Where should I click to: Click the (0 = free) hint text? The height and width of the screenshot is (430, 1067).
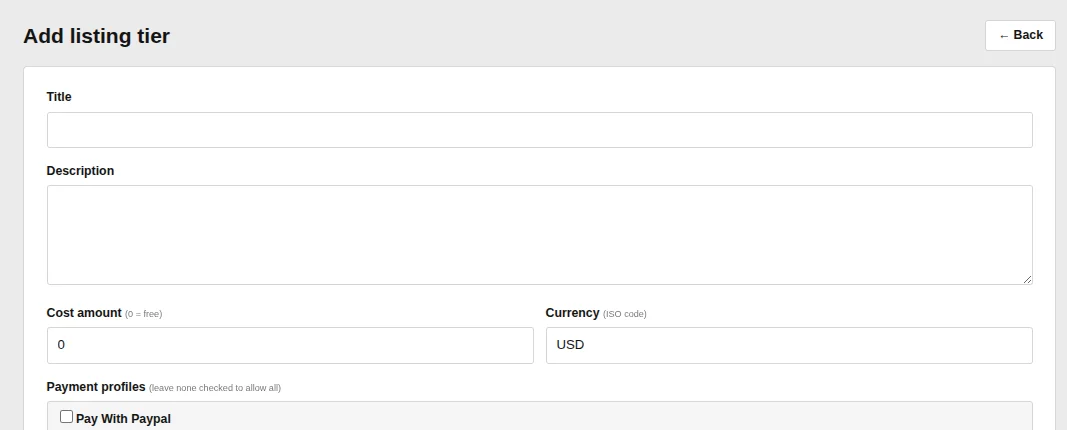pyautogui.click(x=144, y=314)
